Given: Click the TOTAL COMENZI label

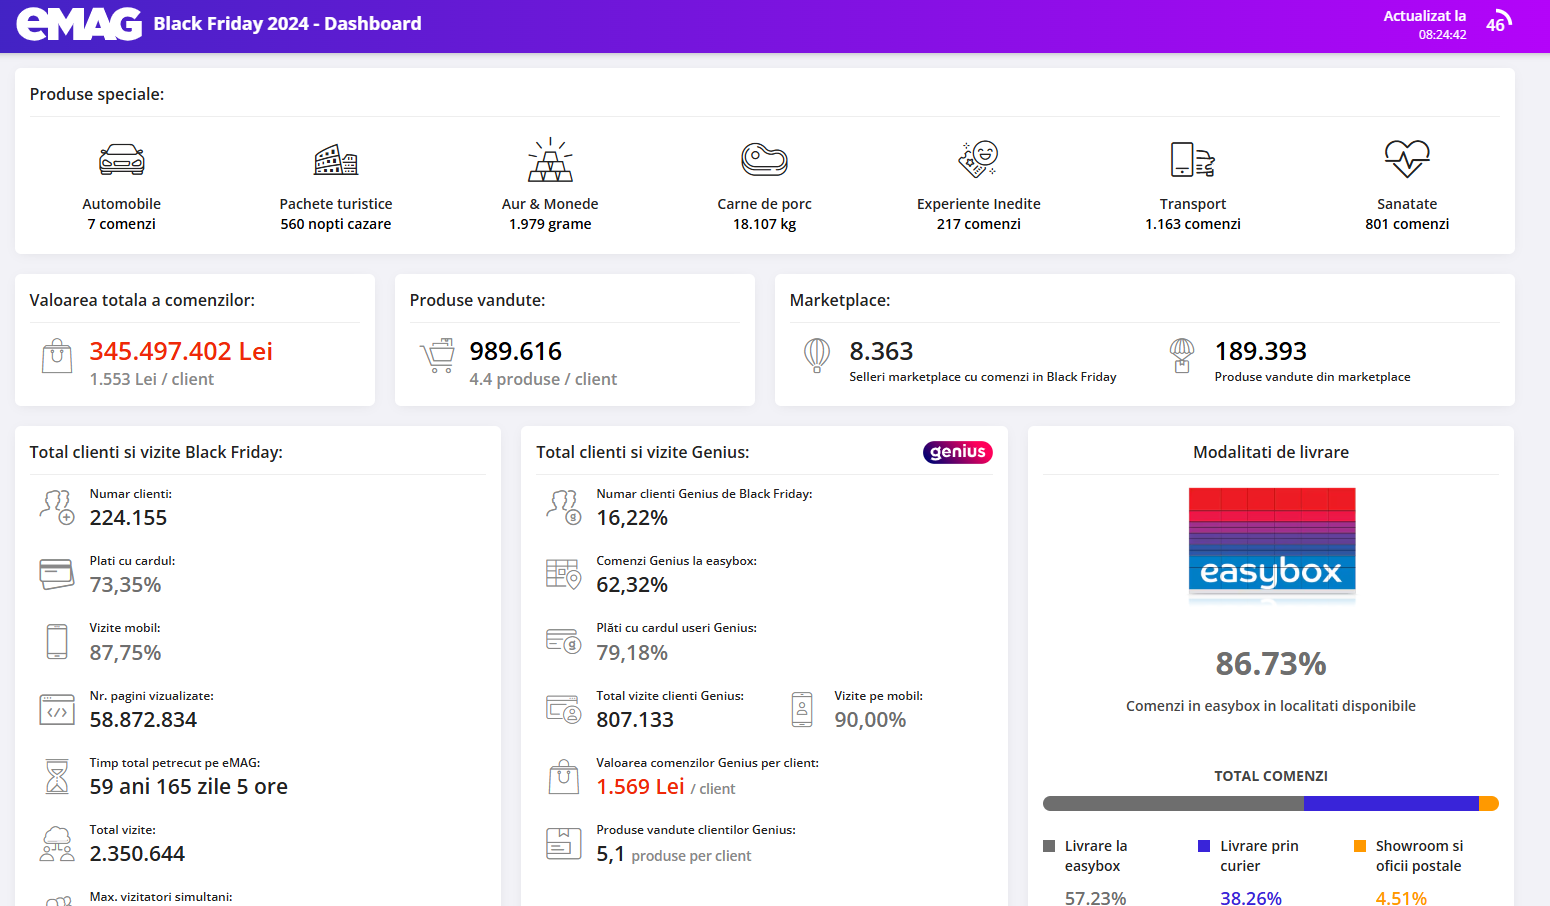Looking at the screenshot, I should pyautogui.click(x=1271, y=776).
